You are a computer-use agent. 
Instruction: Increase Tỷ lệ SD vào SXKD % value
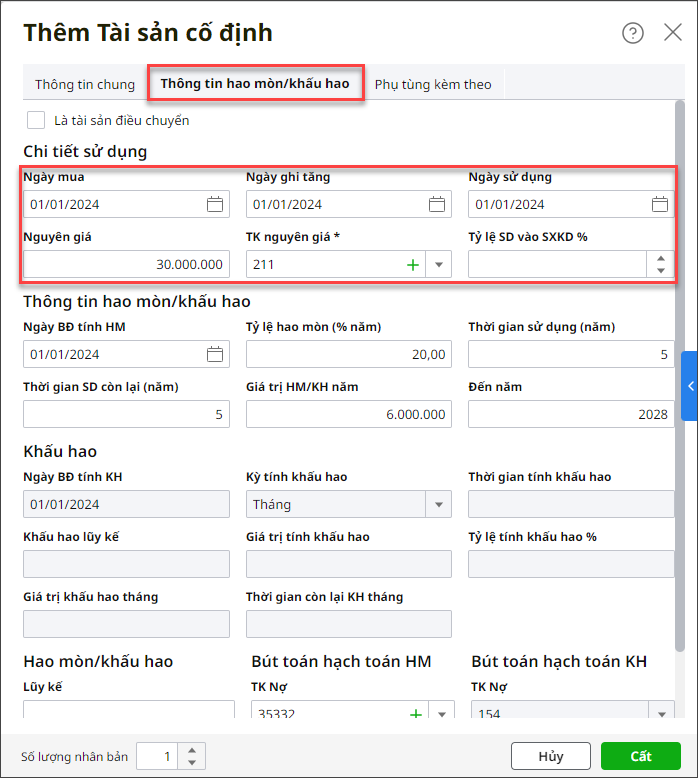[x=660, y=259]
